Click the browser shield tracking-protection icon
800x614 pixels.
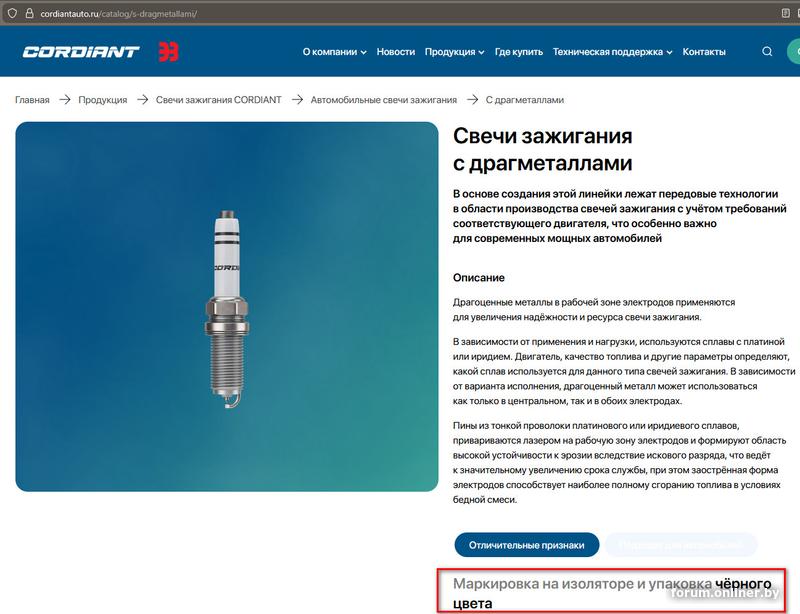(x=12, y=14)
